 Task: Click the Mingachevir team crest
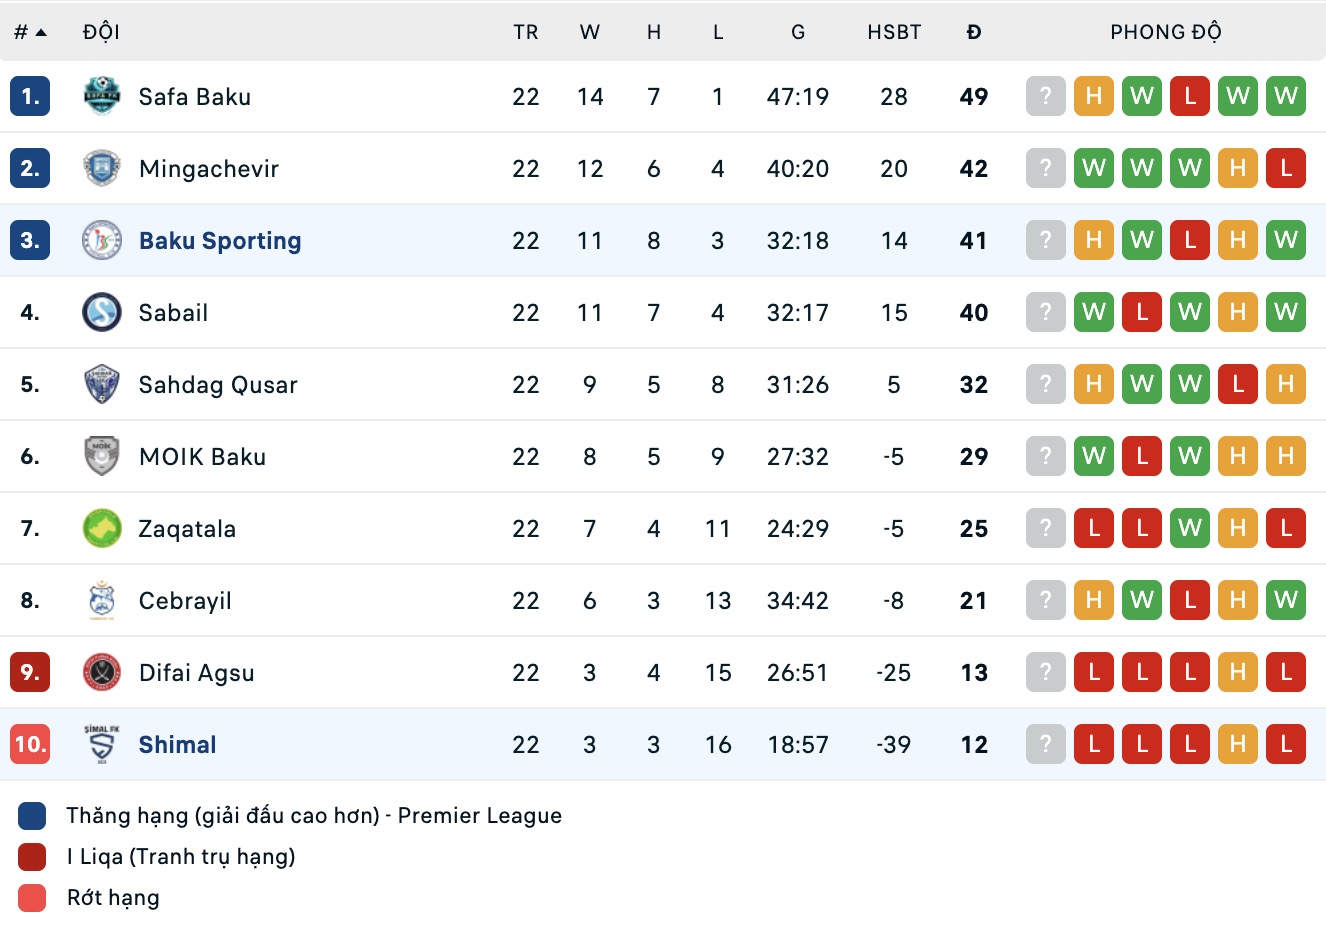(101, 169)
